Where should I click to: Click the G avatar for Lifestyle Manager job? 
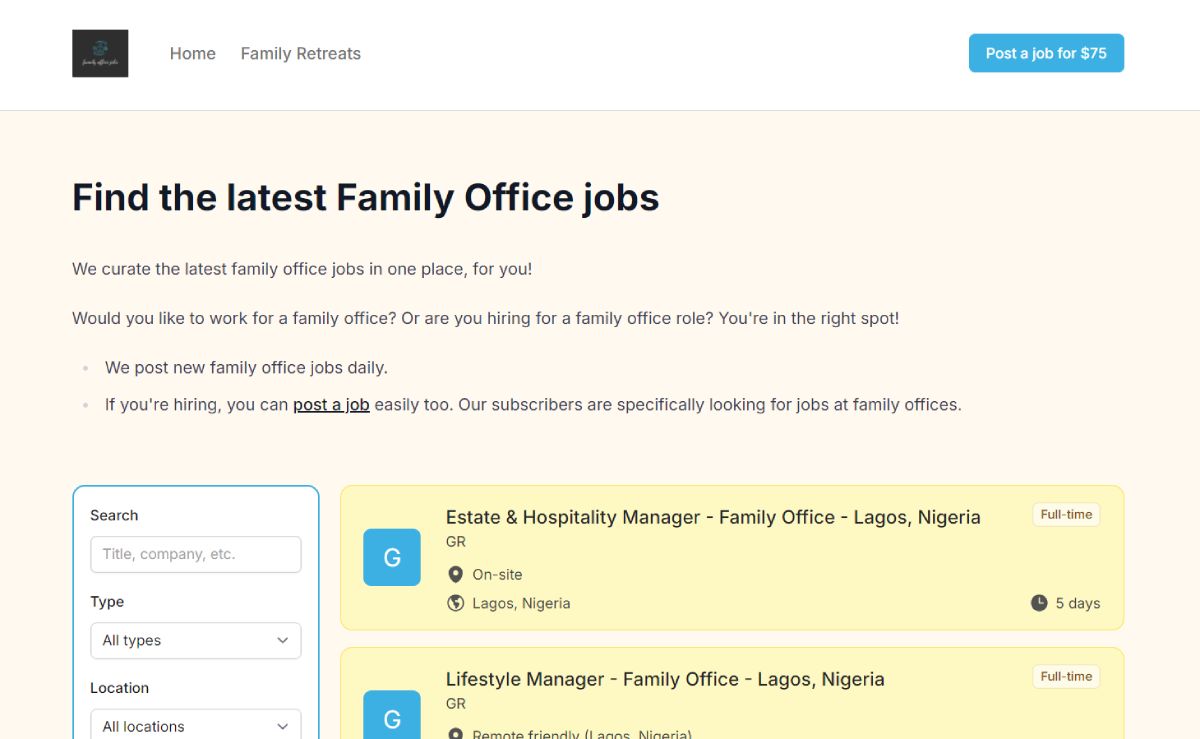(392, 716)
